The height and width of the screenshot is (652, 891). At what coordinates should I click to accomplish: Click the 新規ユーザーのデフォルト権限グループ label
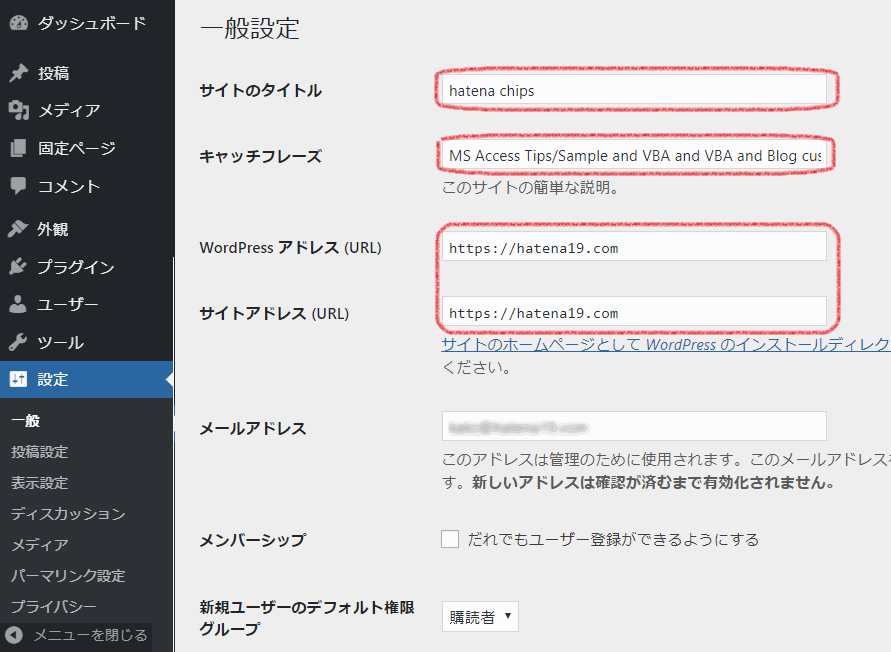point(307,618)
